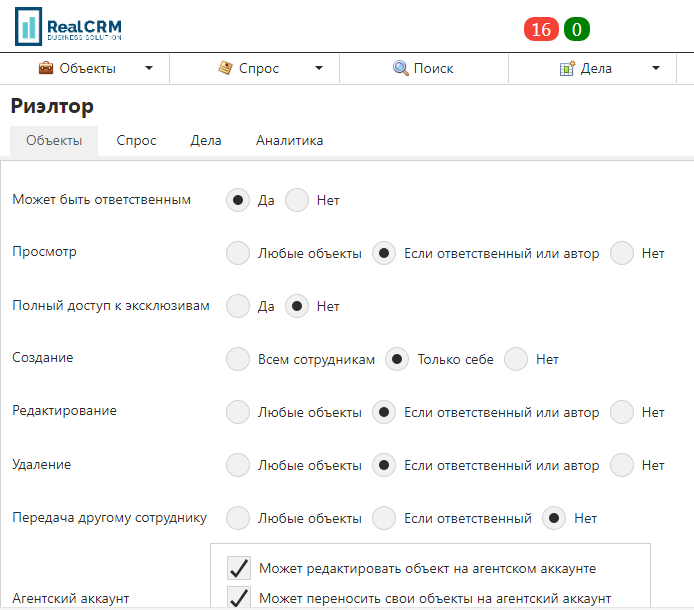Click the Создание row label
Viewport: 694px width, 610px height.
pyautogui.click(x=42, y=357)
